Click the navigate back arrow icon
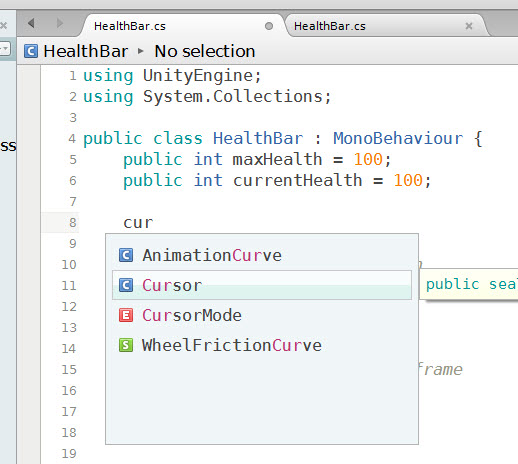This screenshot has height=464, width=518. coord(31,23)
